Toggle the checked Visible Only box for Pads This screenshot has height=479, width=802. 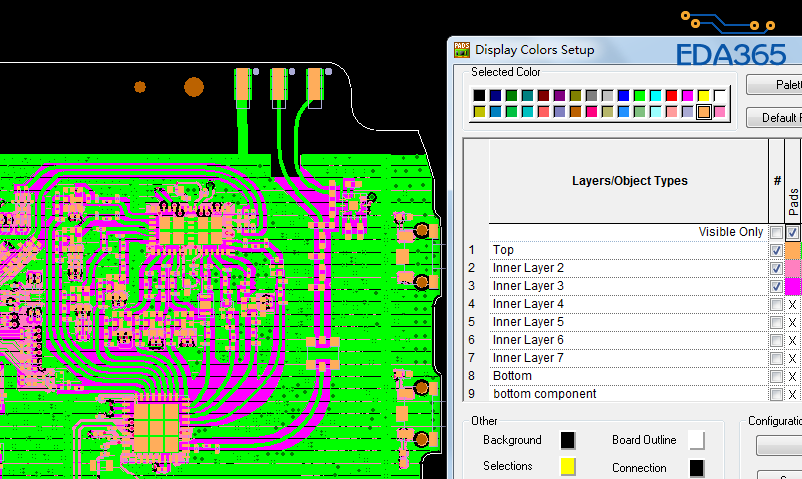pyautogui.click(x=792, y=232)
